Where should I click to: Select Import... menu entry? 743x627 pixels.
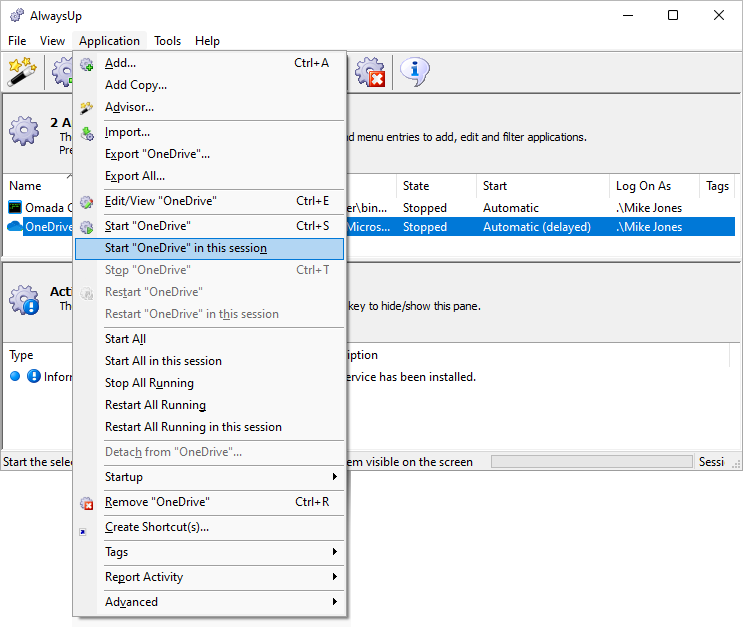(x=209, y=132)
